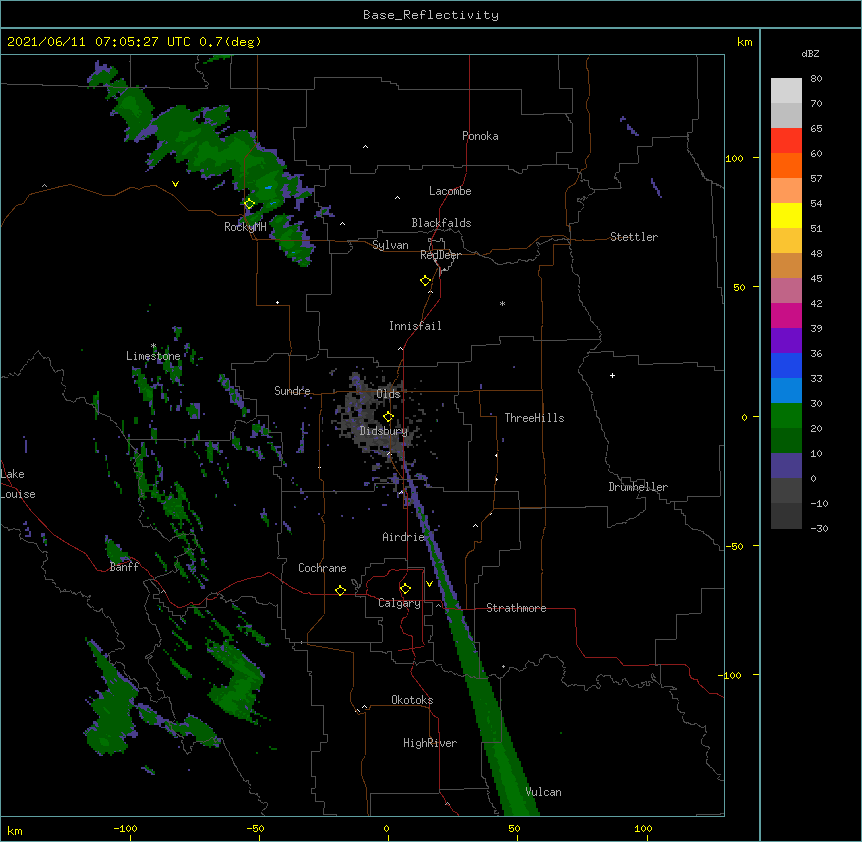Click the yellow diamond marker near RockyMH
862x842 pixels.
pyautogui.click(x=249, y=204)
